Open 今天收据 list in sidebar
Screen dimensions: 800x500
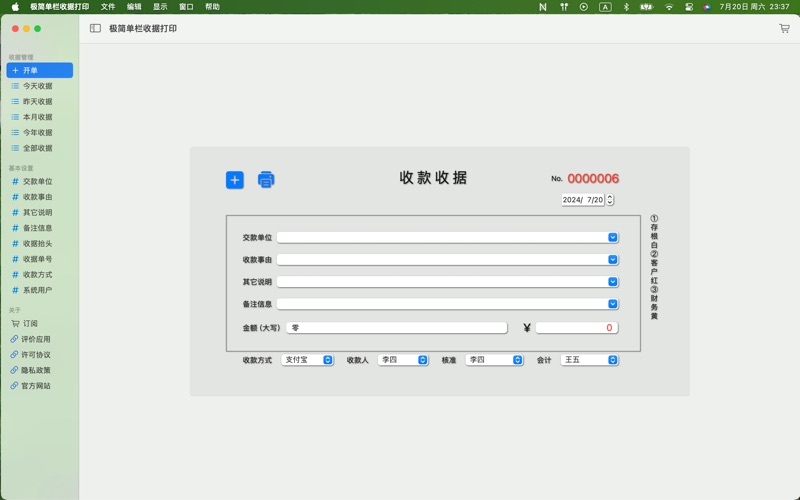coord(38,86)
